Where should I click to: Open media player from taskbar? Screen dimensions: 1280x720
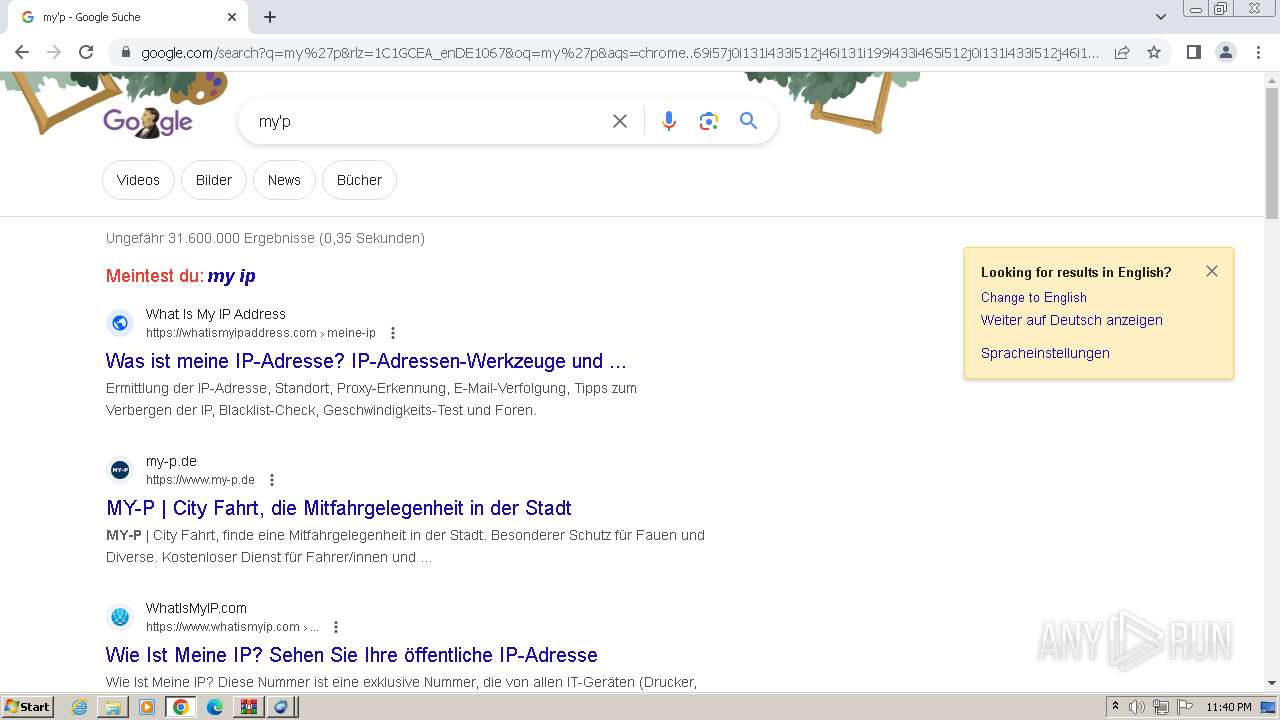coord(147,707)
